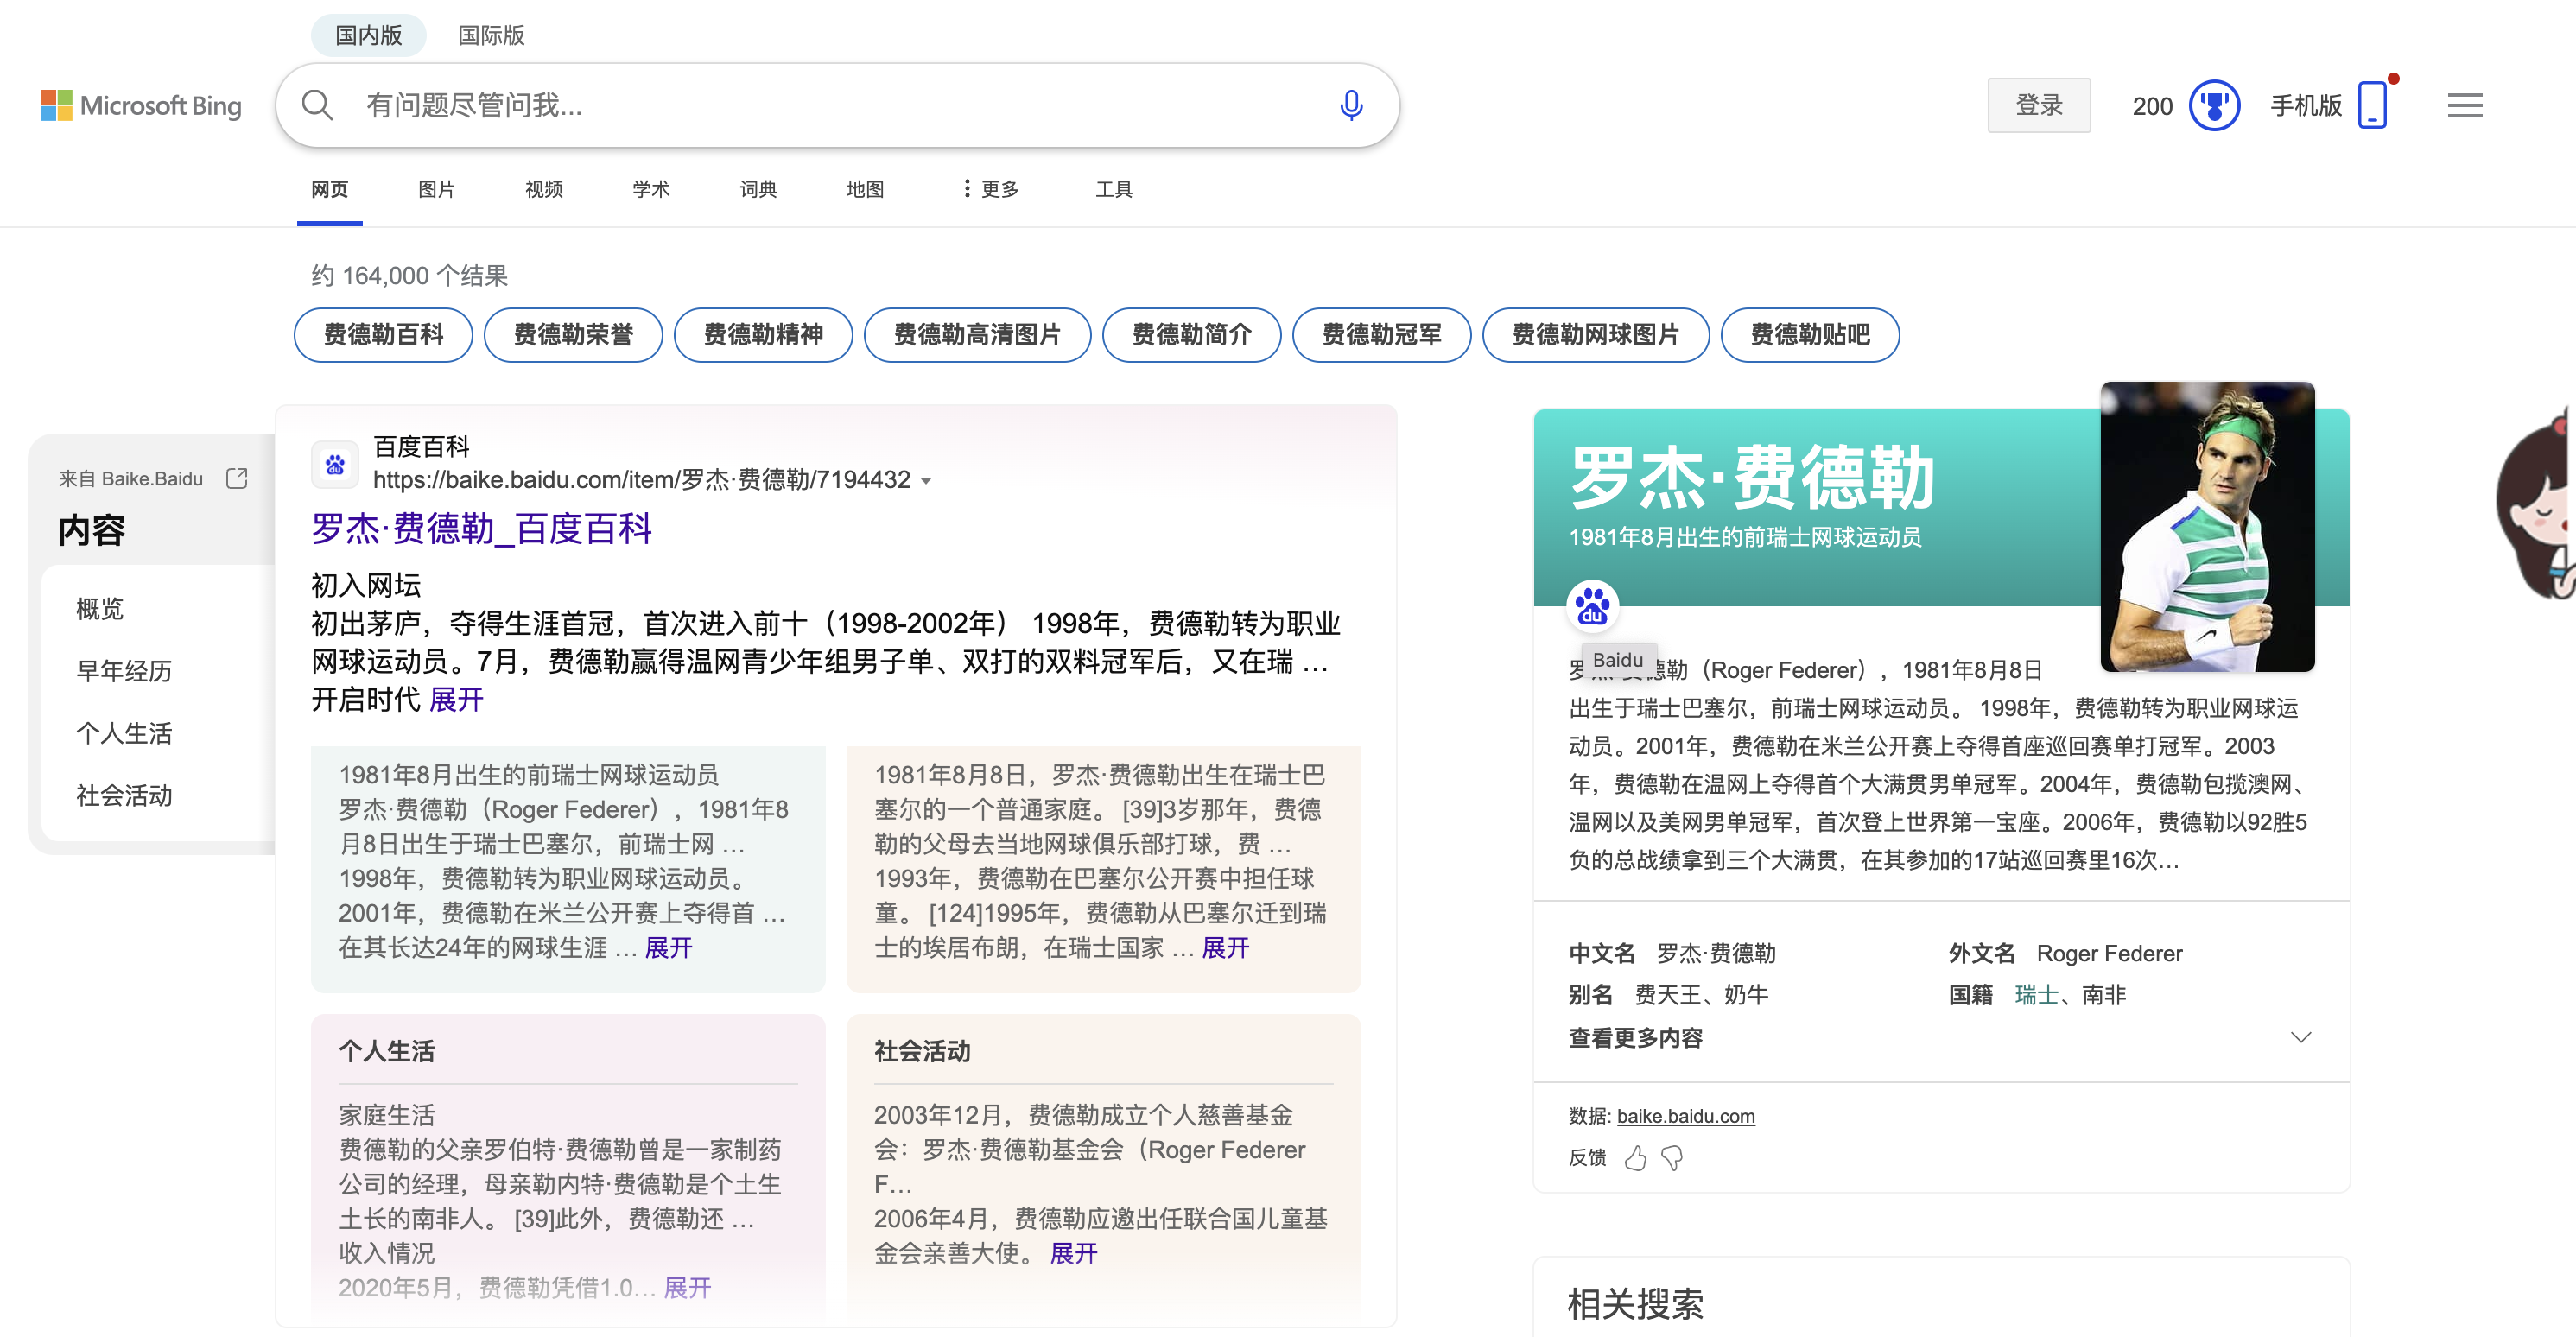Expand the 初入网坛 snippet with 展开
Screen dimensions: 2576x1337
pyautogui.click(x=456, y=699)
